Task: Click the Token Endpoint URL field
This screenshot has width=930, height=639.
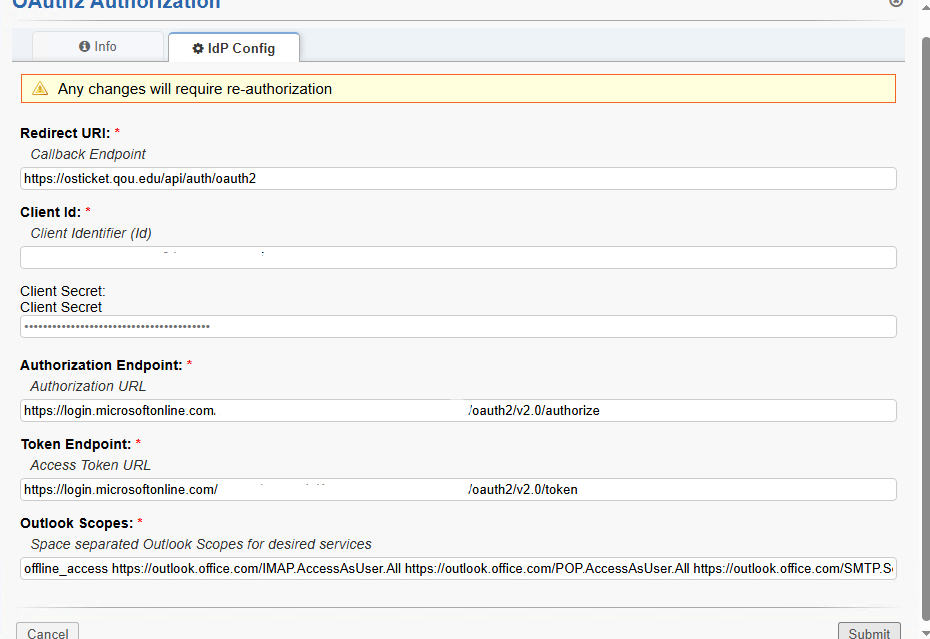Action: tap(458, 489)
